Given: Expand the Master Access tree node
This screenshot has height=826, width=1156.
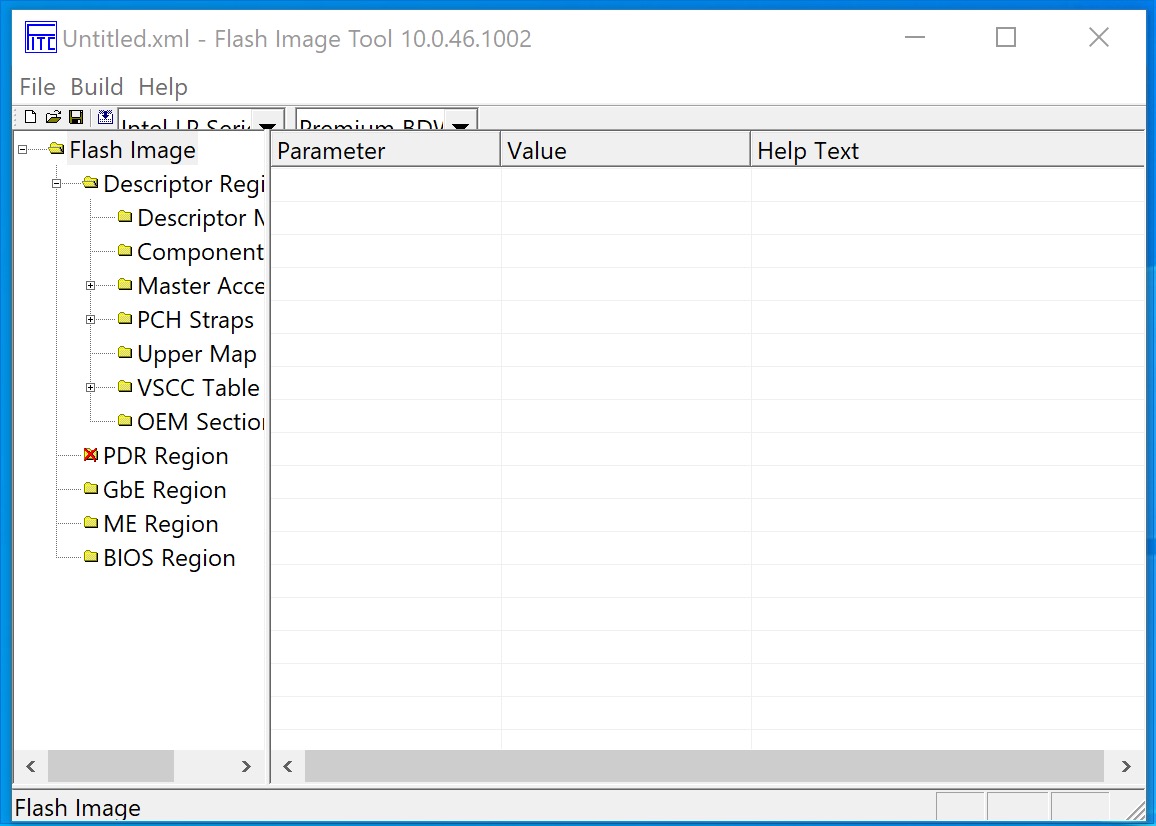Looking at the screenshot, I should point(91,286).
